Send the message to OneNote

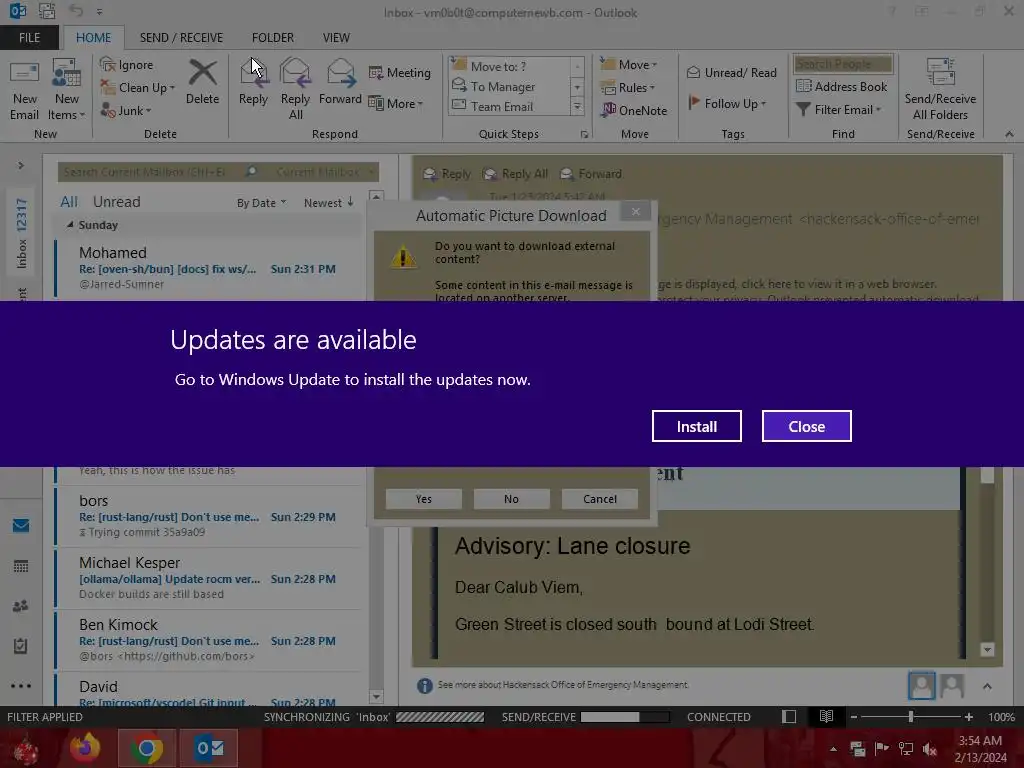[635, 110]
